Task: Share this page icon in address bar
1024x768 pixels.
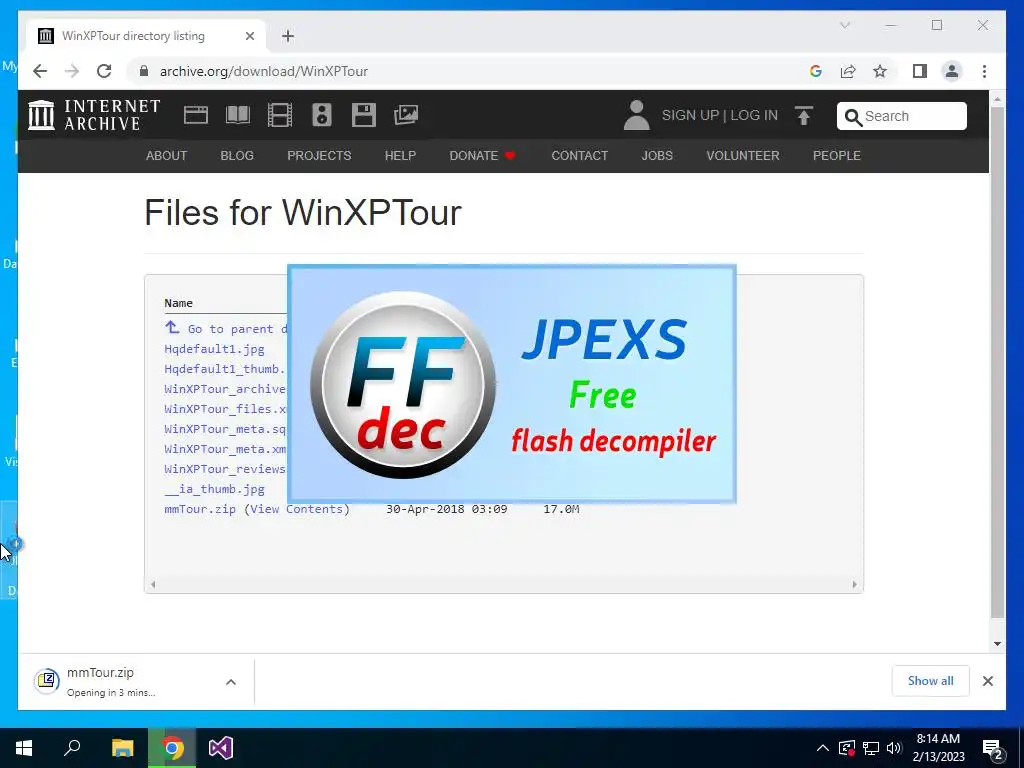Action: pos(848,71)
